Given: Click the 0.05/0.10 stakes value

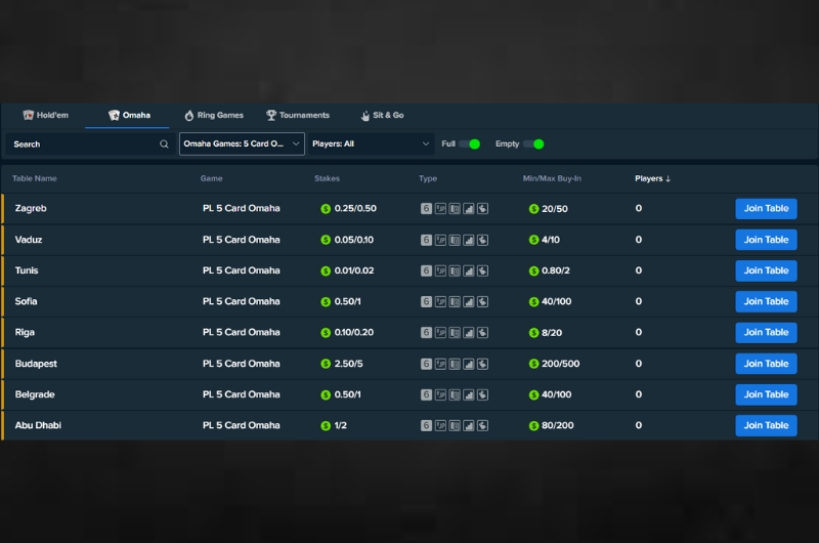Looking at the screenshot, I should click(354, 240).
